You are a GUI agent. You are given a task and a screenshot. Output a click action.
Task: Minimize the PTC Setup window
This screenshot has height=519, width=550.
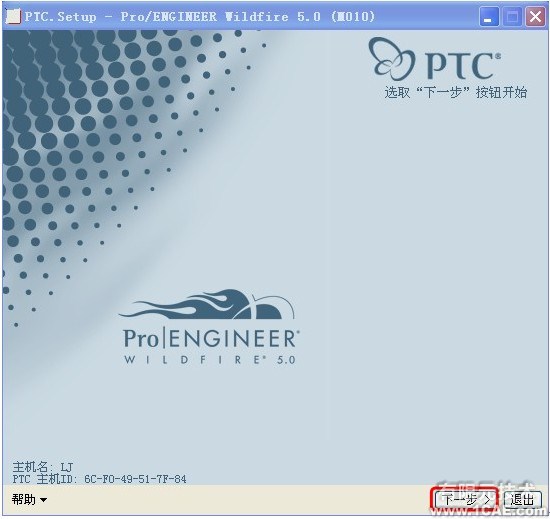click(x=488, y=17)
